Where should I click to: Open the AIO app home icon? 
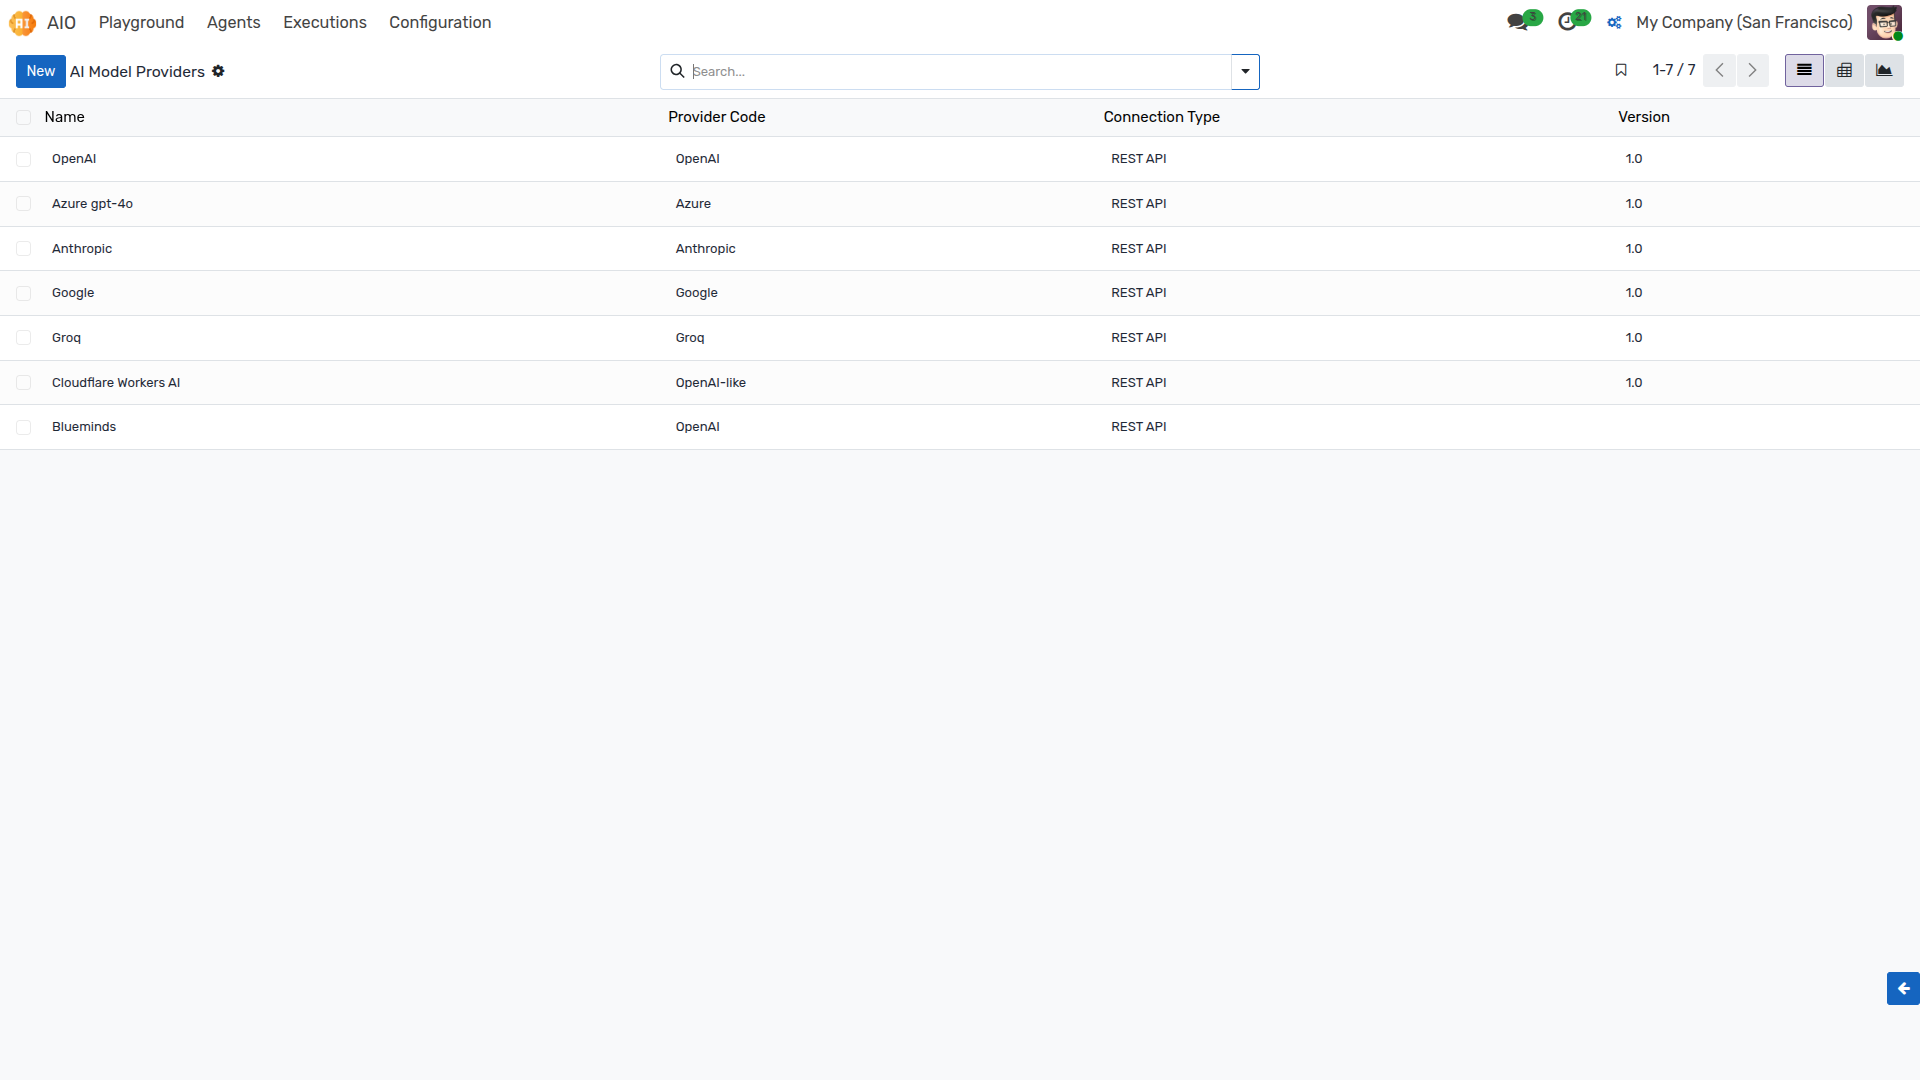point(22,22)
